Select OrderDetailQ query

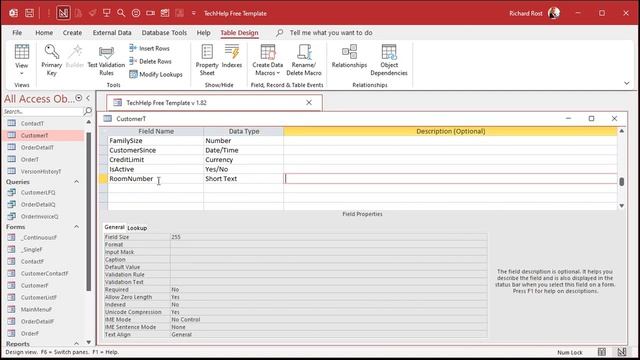point(38,204)
